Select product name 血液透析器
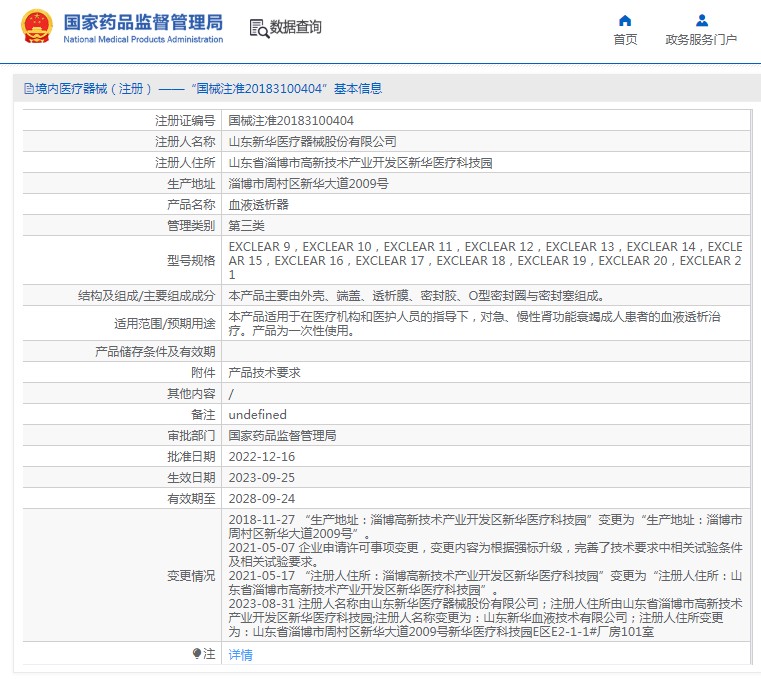This screenshot has height=679, width=761. [x=259, y=205]
